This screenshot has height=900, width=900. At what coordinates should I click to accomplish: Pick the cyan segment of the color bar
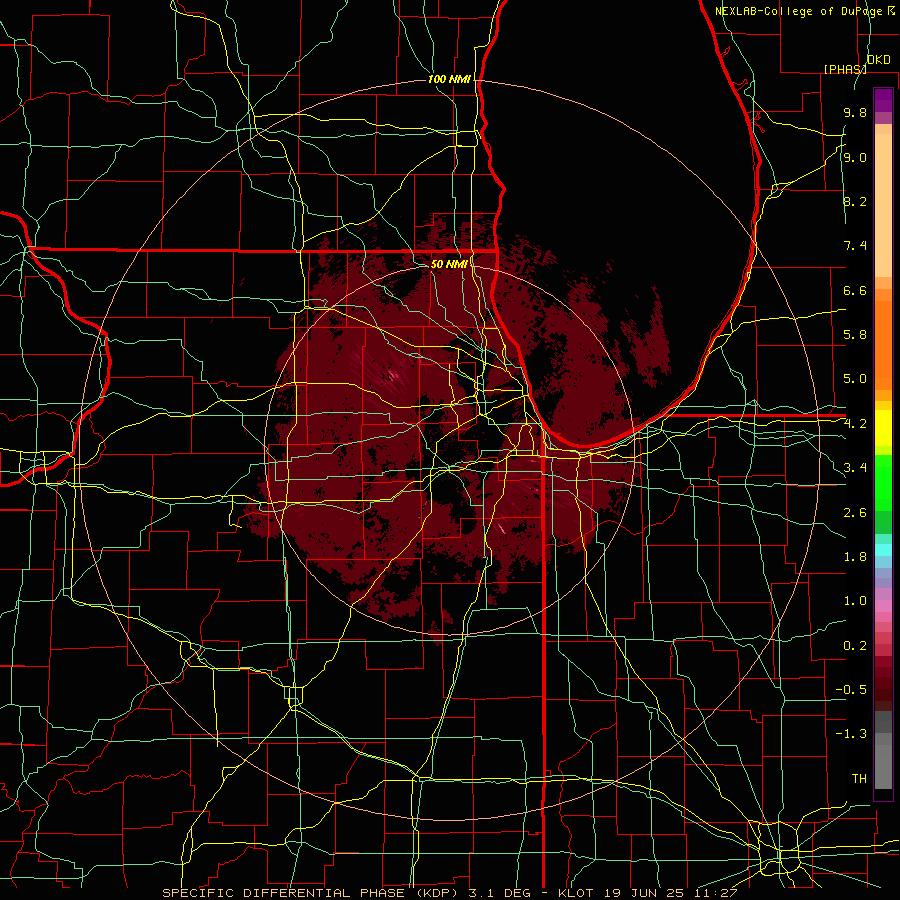pos(883,549)
